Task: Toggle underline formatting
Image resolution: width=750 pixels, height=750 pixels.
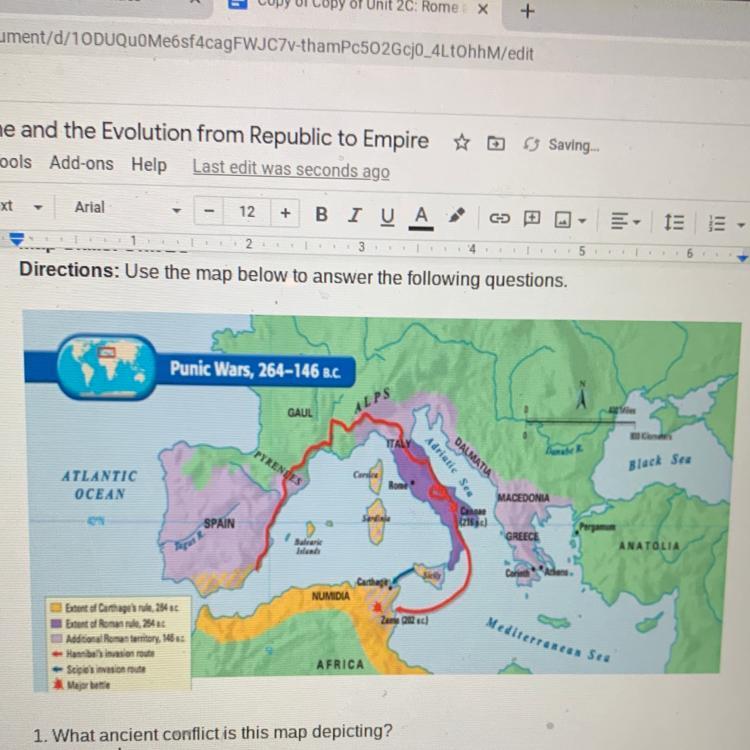Action: 386,214
